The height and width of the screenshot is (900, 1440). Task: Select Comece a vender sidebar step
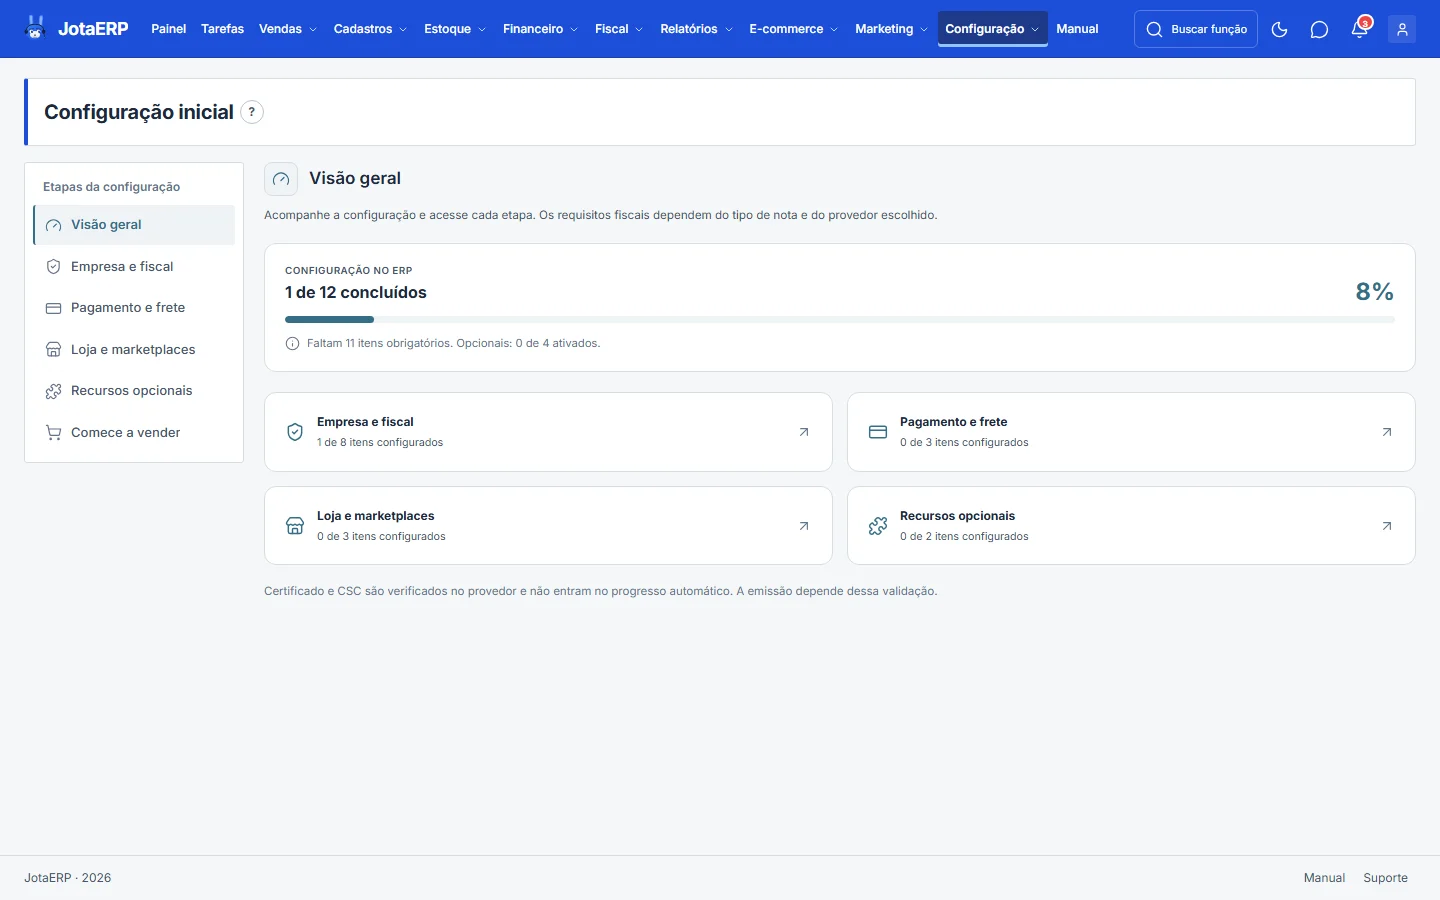(x=134, y=433)
